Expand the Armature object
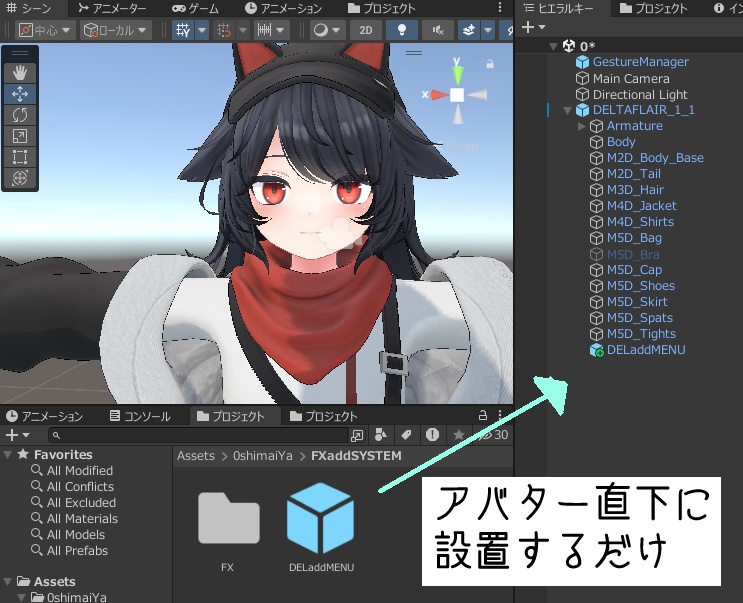 [581, 126]
